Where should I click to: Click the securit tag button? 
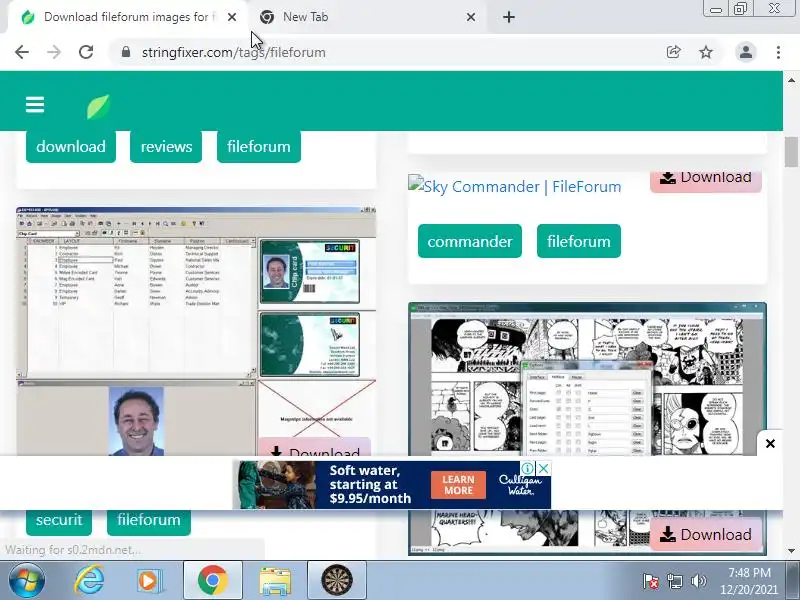coord(59,521)
